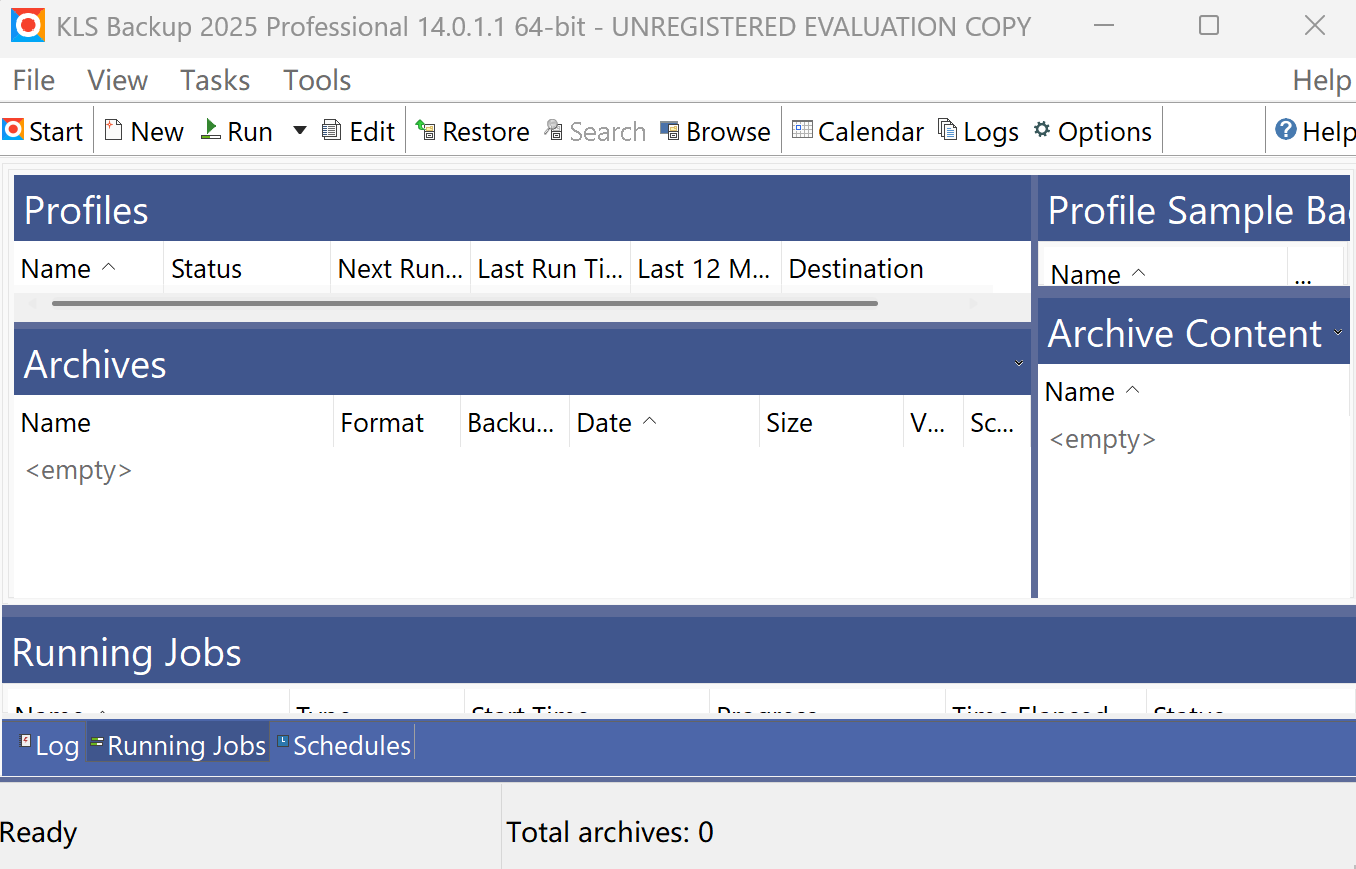This screenshot has height=869, width=1356.
Task: Open the Tools menu
Action: (317, 80)
